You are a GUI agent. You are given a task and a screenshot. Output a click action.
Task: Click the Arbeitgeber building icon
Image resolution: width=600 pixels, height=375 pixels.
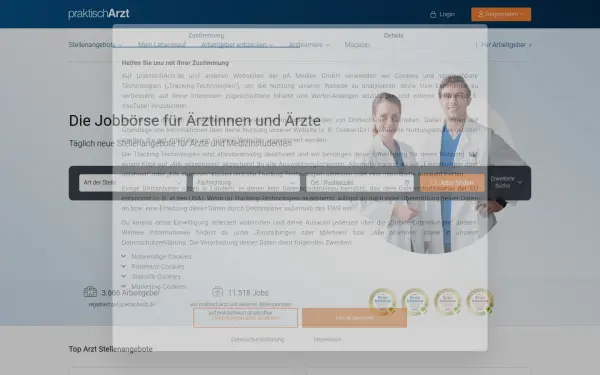click(x=90, y=292)
